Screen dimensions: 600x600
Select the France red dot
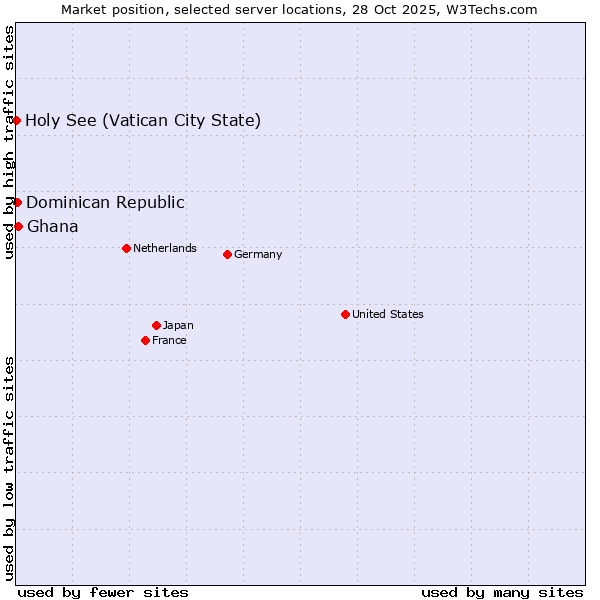[x=146, y=340]
